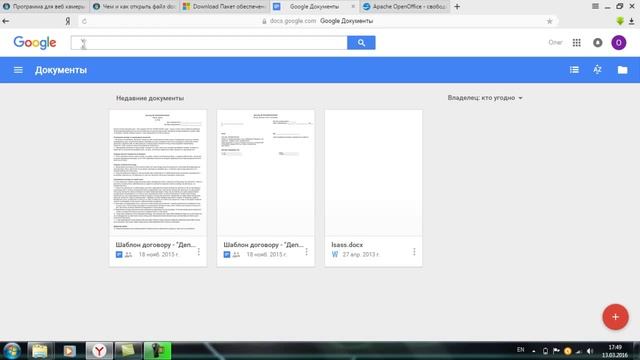Open media player taskbar icon
Screen dimensions: 640x360
pos(69,351)
